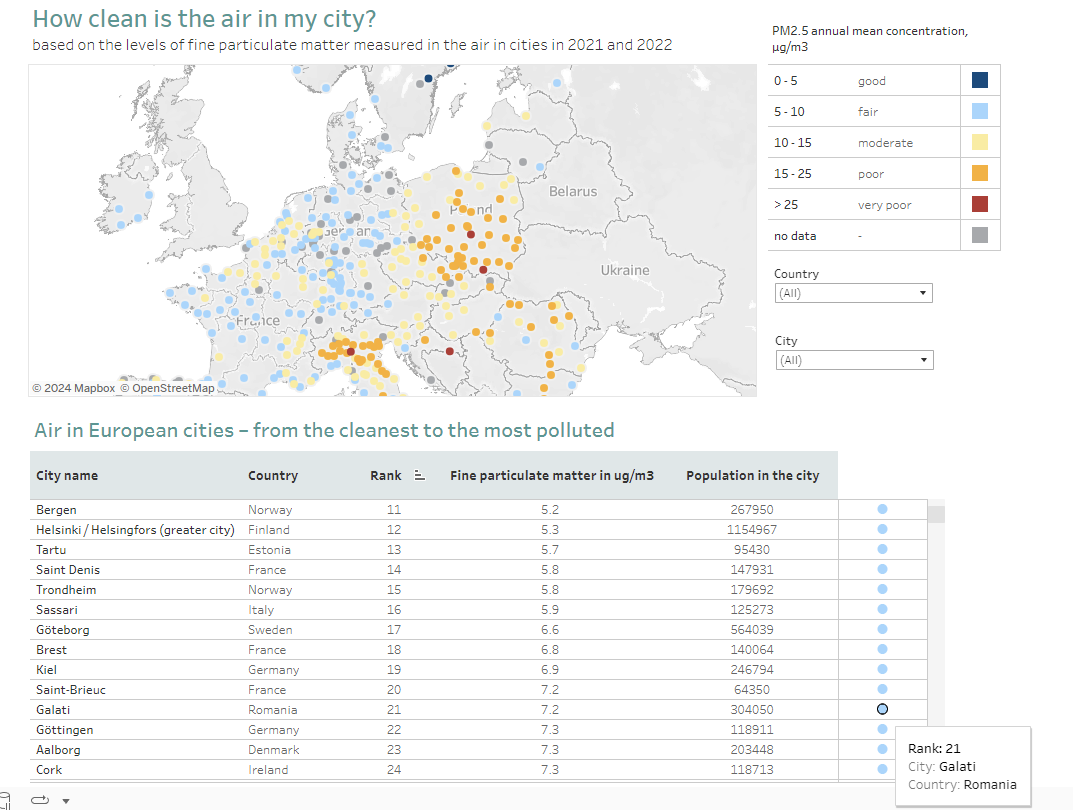Click the 'Fine particulate matter in ug/m3' header

pos(552,475)
